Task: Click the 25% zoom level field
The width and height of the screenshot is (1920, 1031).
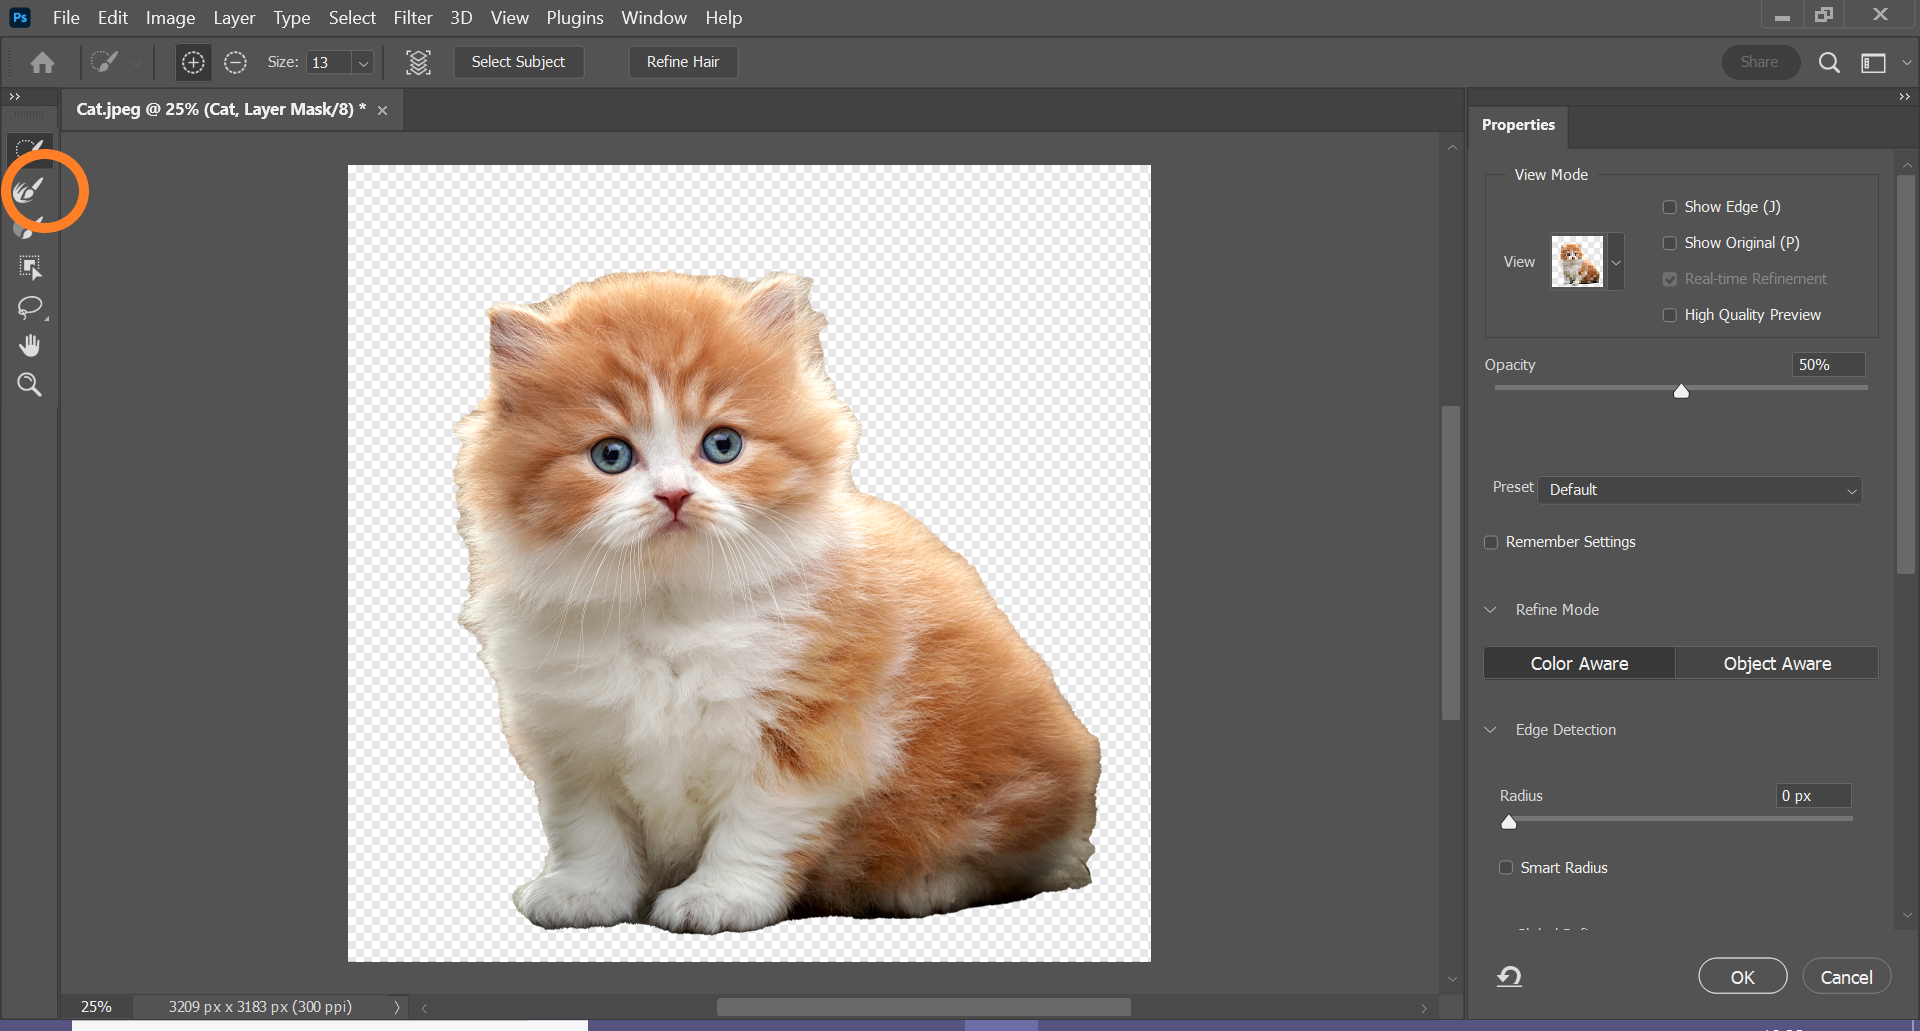Action: click(97, 1007)
